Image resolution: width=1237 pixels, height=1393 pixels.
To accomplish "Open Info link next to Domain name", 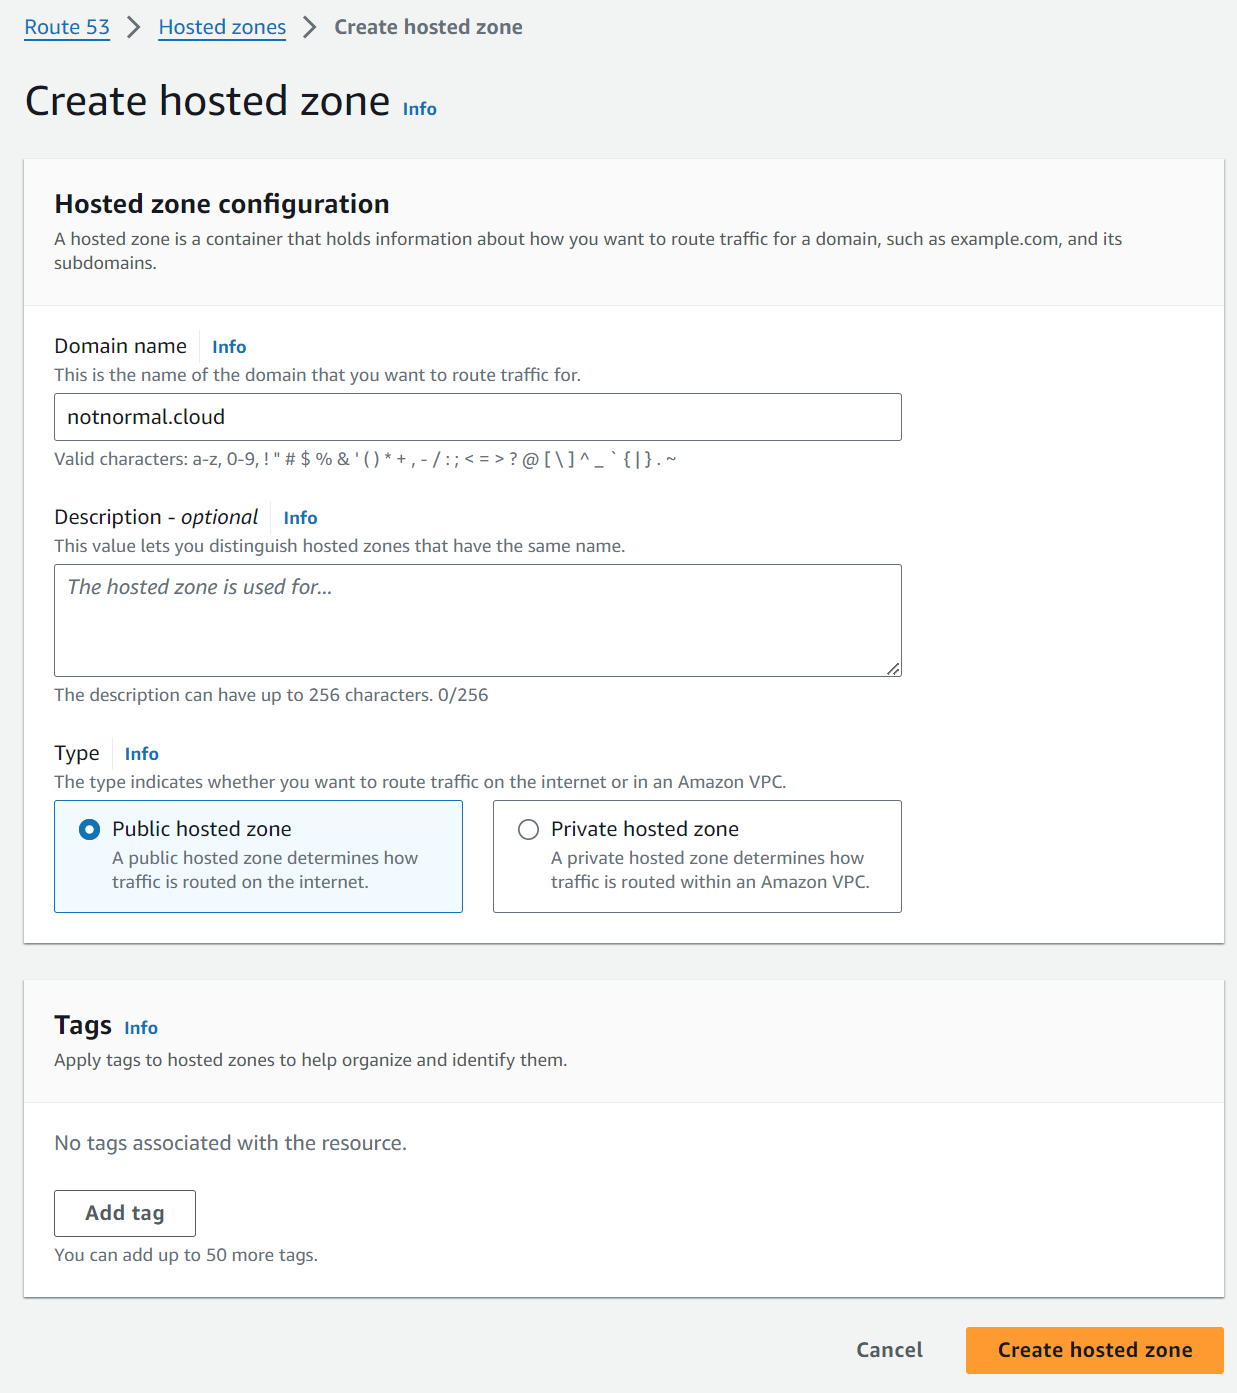I will [229, 347].
